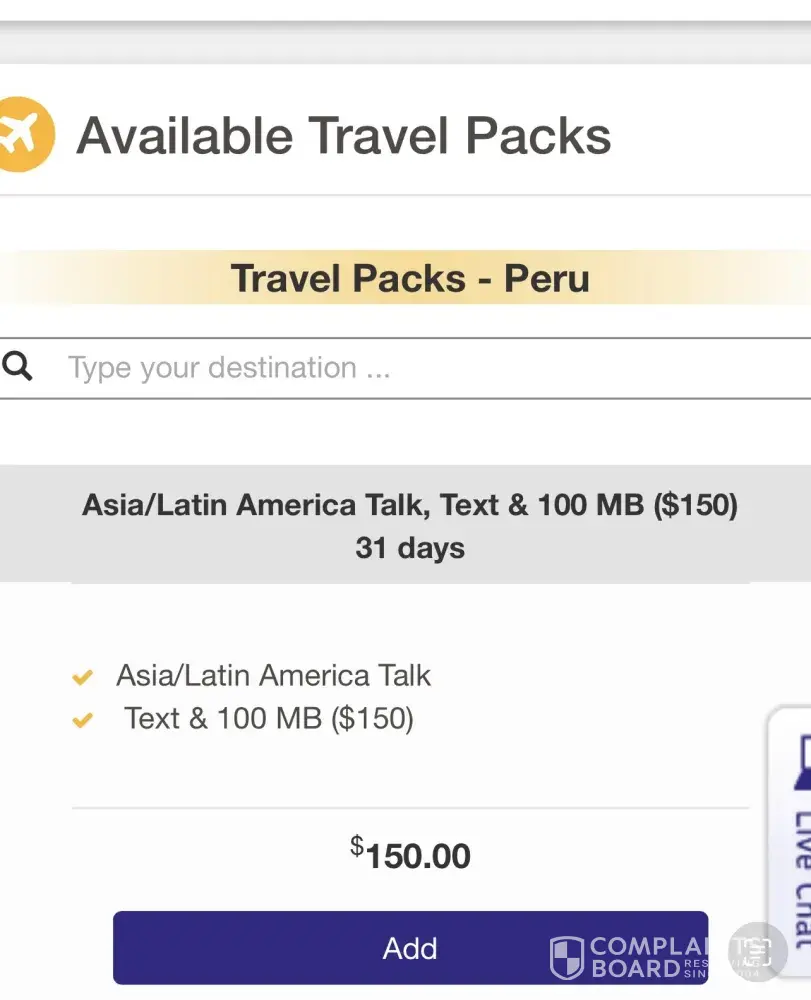
Task: Click the orange airplane travel icon
Action: (x=22, y=134)
